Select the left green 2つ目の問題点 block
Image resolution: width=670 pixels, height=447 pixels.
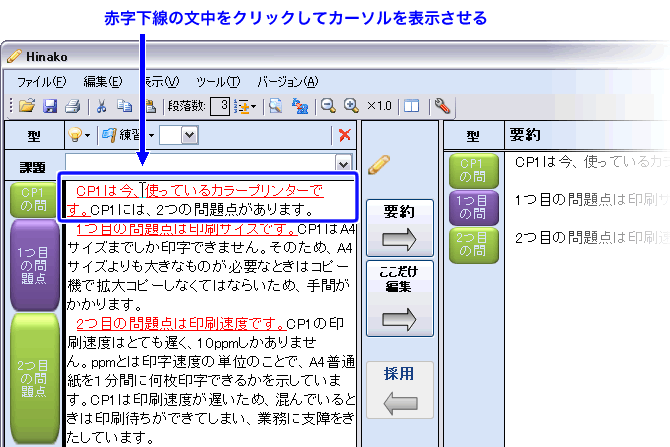click(34, 379)
